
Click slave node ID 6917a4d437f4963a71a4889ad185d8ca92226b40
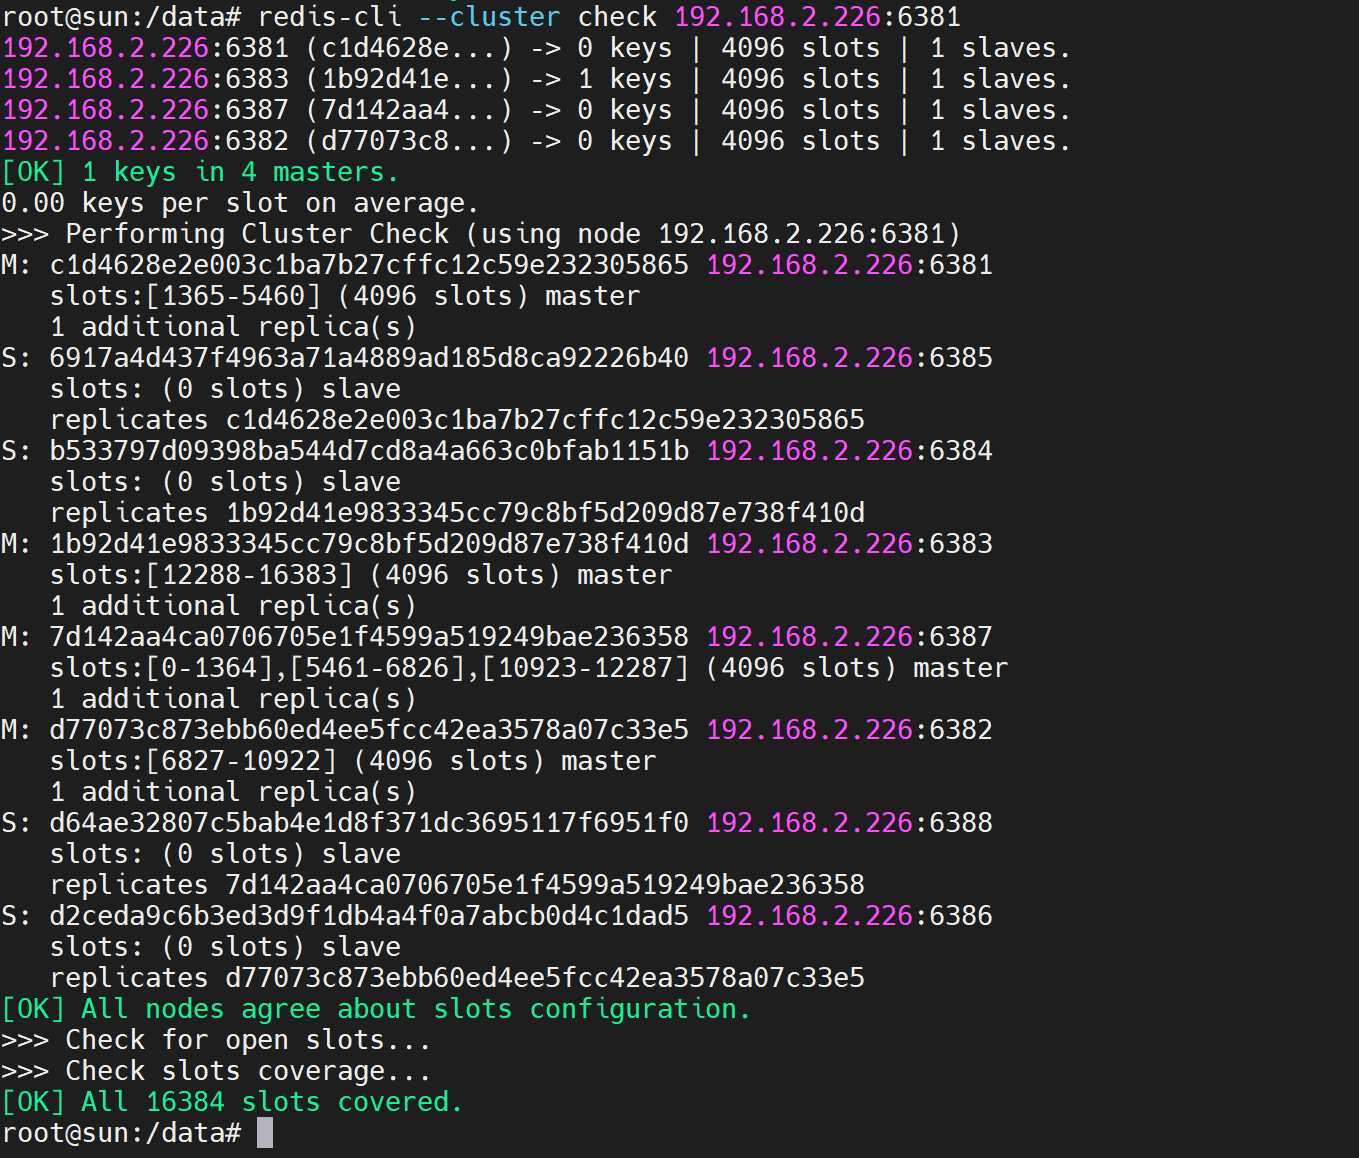369,358
